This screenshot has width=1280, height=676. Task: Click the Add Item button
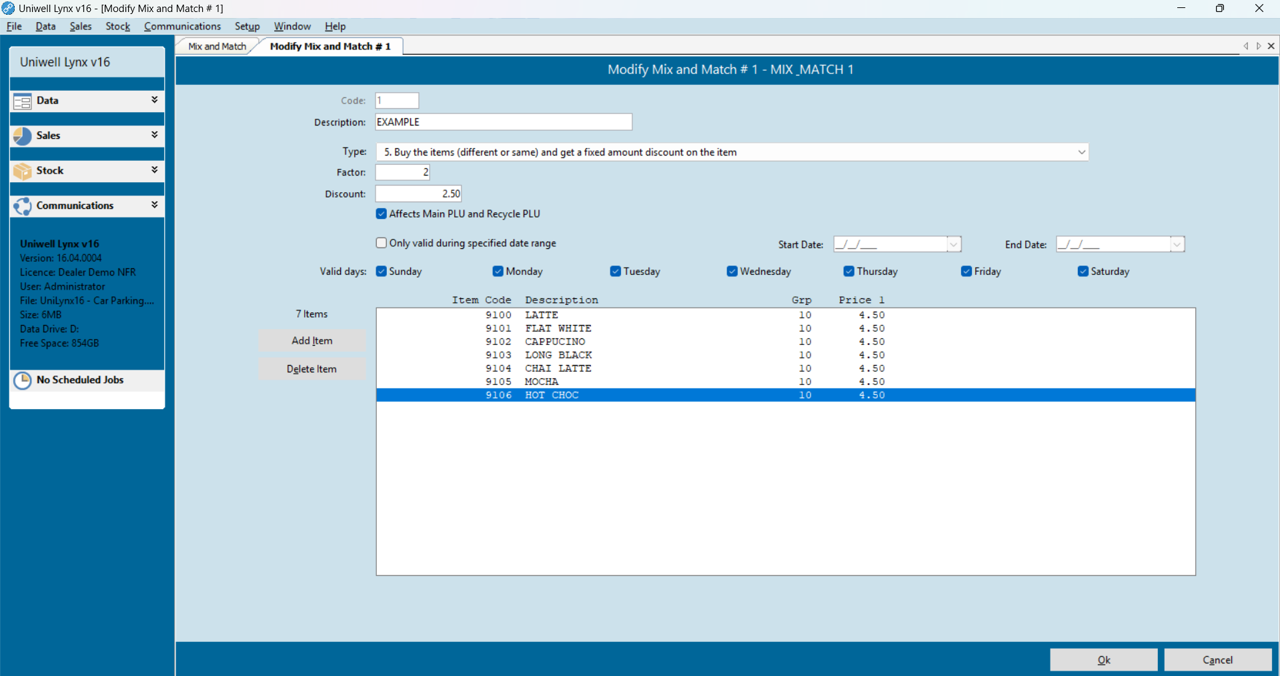312,341
